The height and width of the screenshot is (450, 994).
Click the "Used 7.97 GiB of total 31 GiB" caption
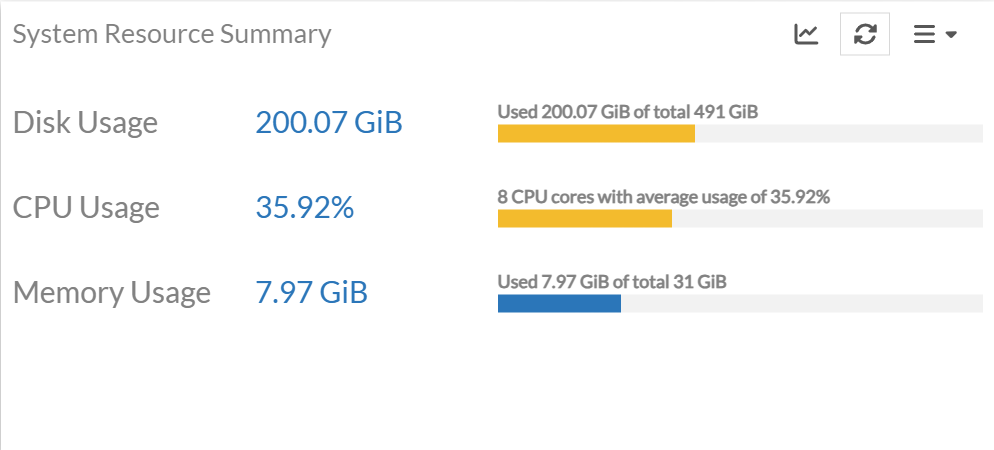pos(612,282)
